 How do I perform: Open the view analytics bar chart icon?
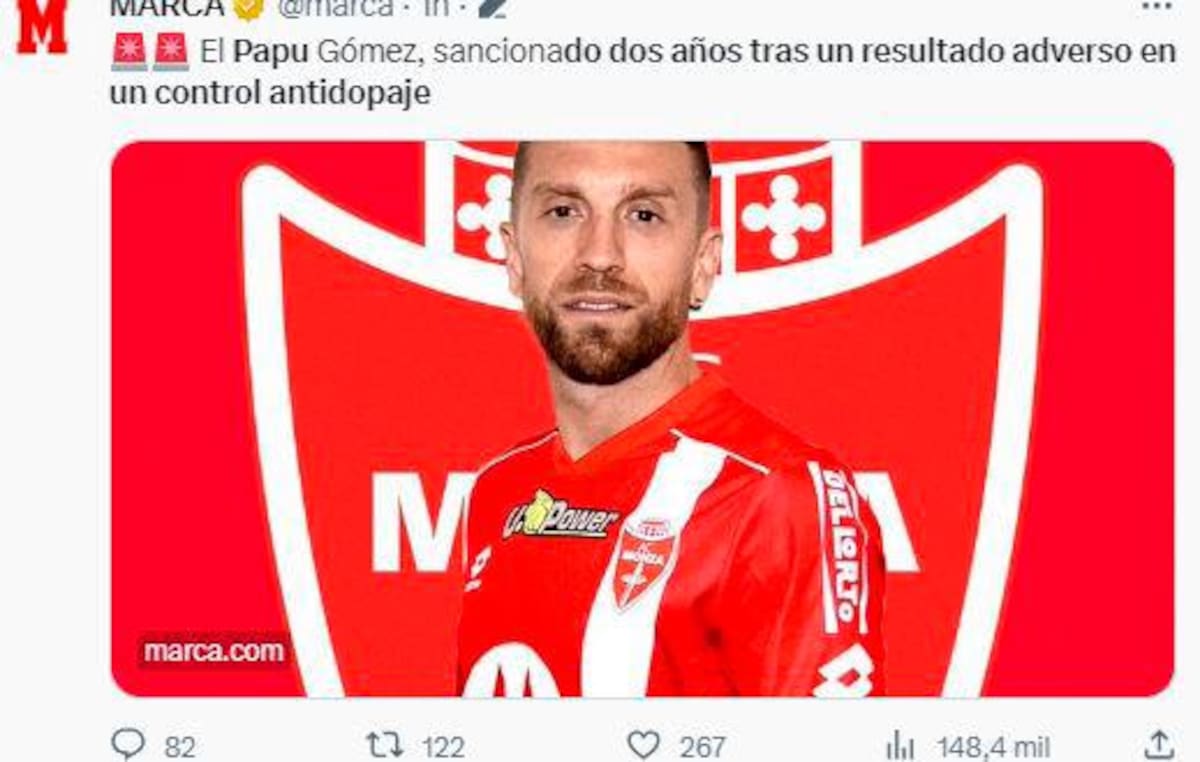900,746
